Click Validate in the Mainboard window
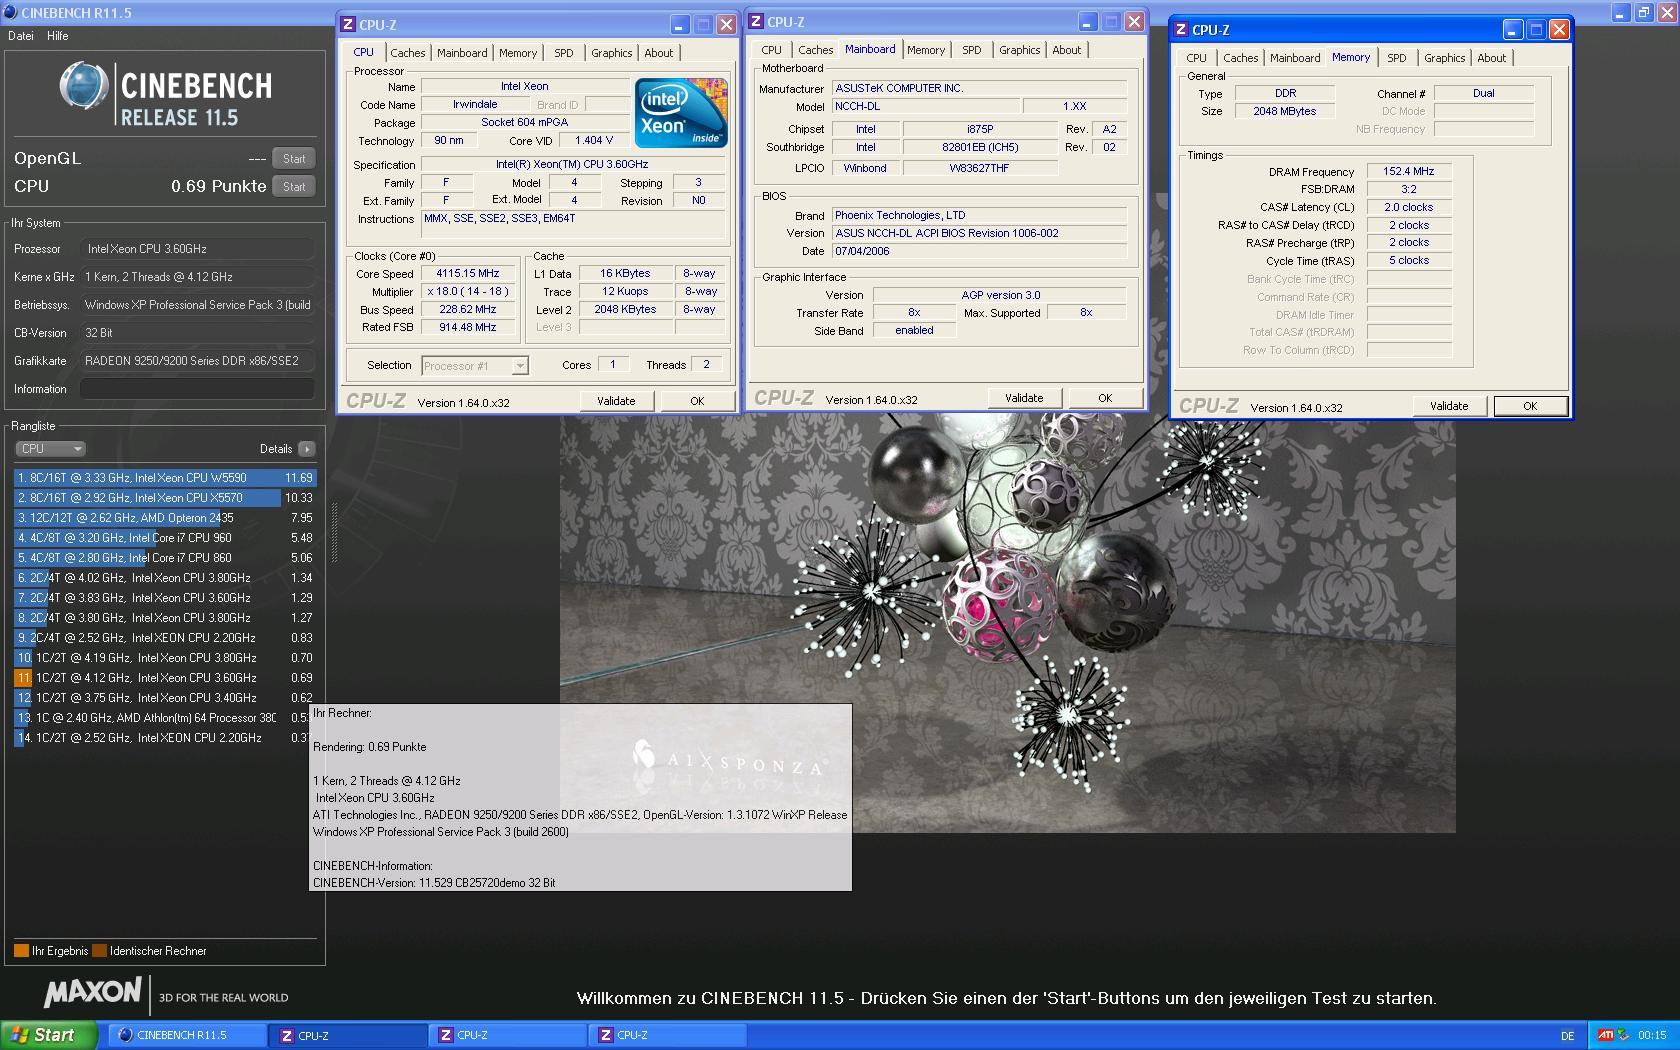The width and height of the screenshot is (1680, 1050). [1024, 398]
